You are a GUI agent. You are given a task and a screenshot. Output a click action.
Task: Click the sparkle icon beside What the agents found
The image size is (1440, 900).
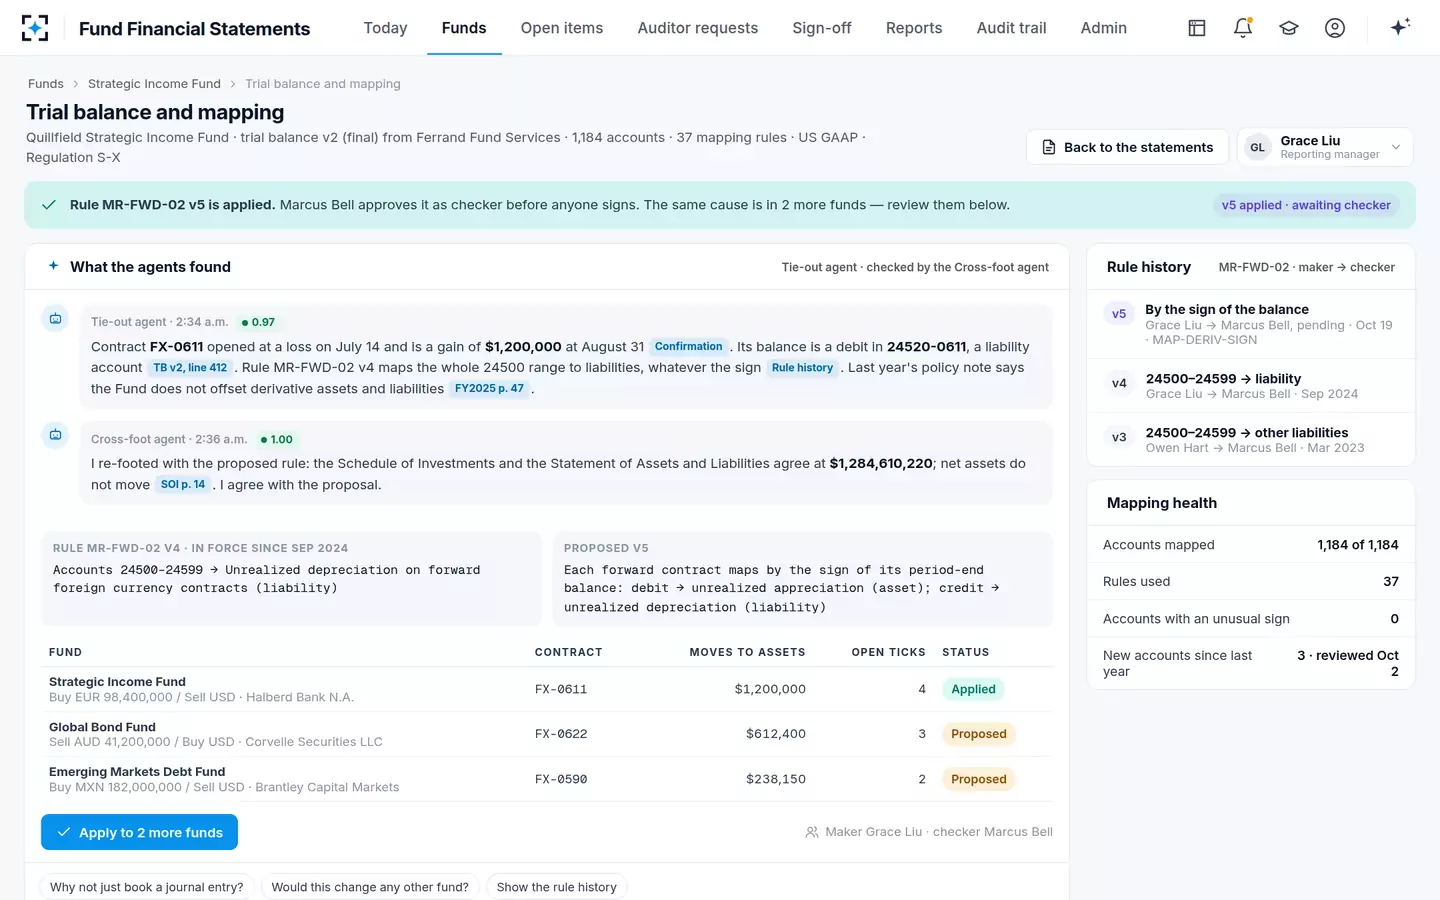tap(54, 266)
